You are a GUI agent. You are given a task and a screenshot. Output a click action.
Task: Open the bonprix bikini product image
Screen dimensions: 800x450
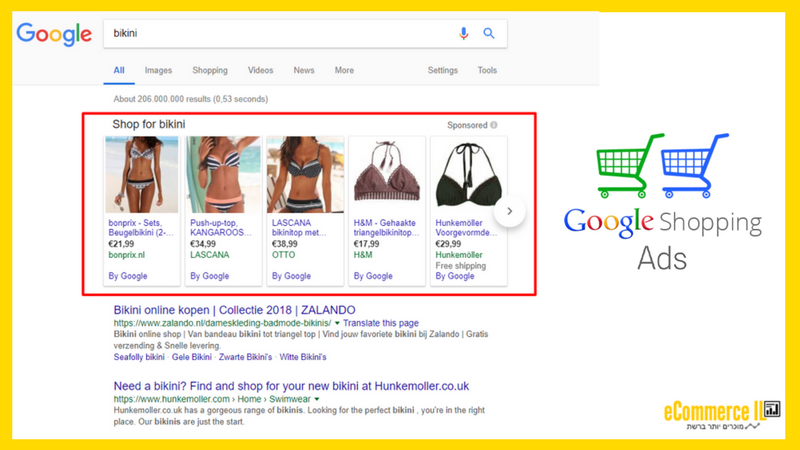pyautogui.click(x=142, y=174)
